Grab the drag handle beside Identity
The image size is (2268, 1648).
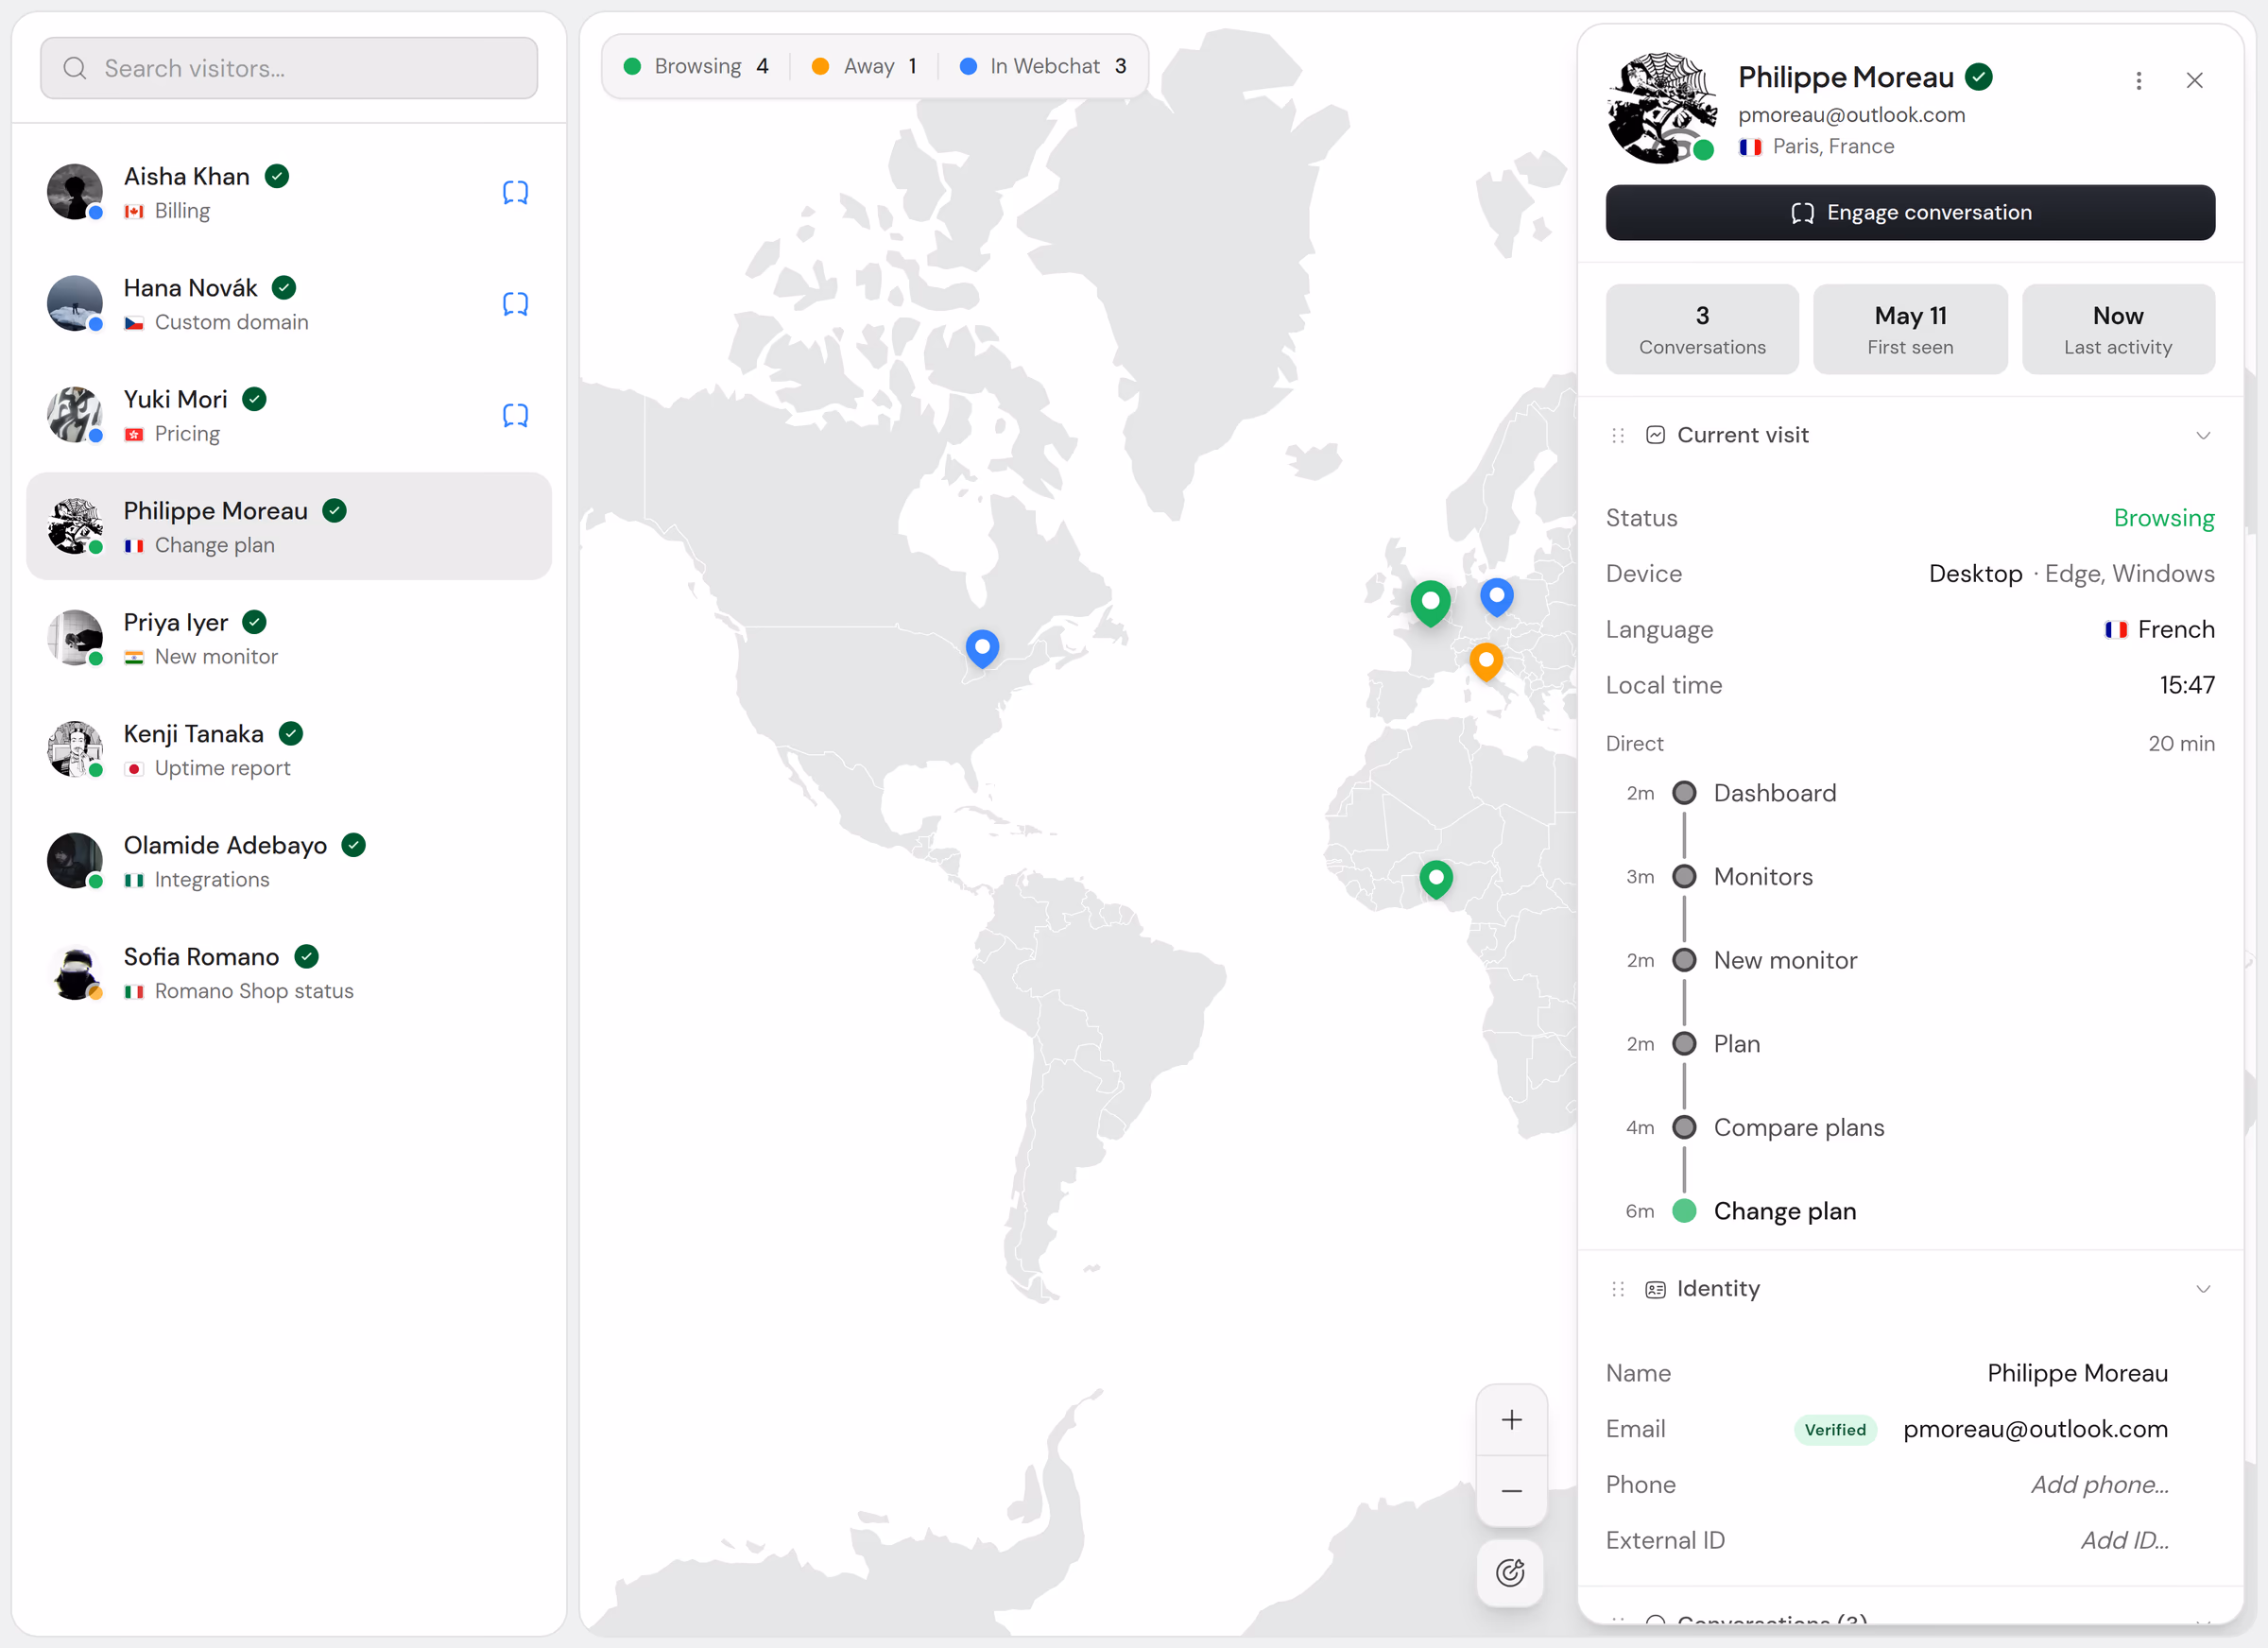[1618, 1289]
